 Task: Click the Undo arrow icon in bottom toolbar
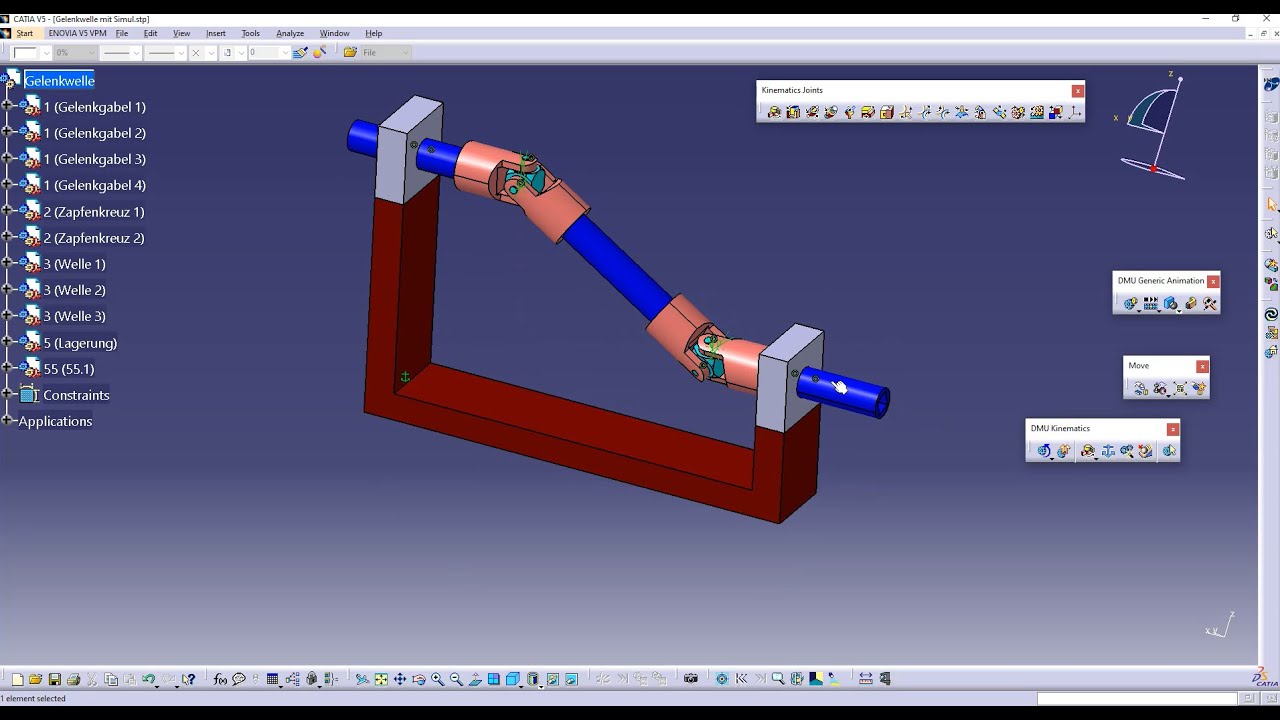148,679
